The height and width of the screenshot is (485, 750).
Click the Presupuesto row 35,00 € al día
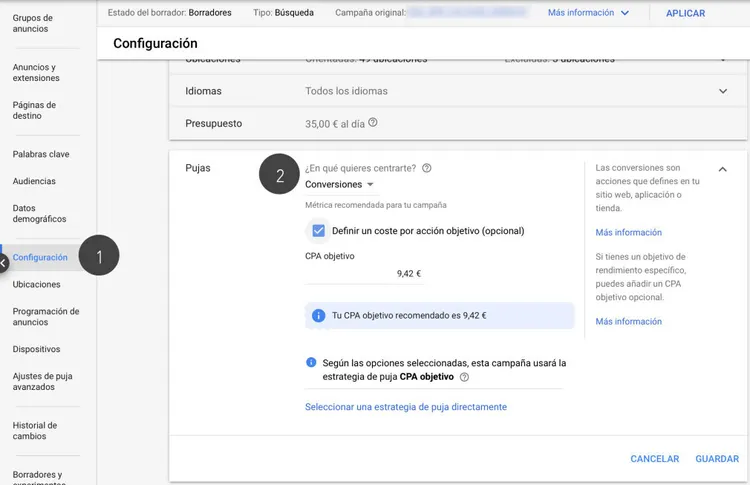(x=458, y=123)
